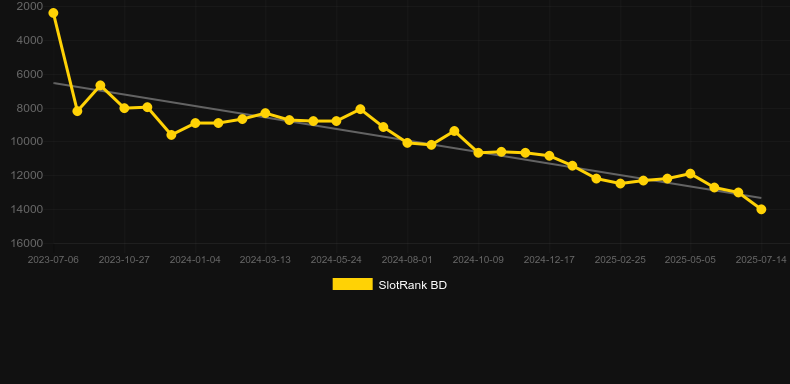
Task: Click the data point above 2024-05-24
Action: tap(336, 121)
